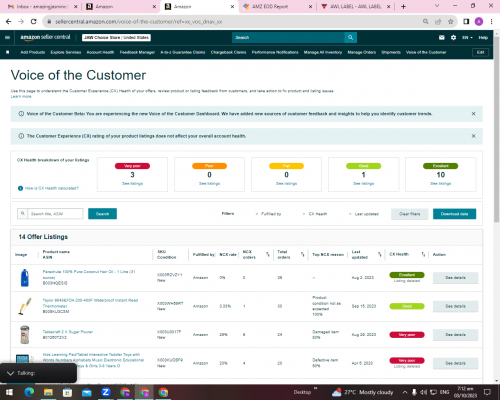Switch to the AWL LABEL tab
The width and height of the screenshot is (500, 400).
pyautogui.click(x=356, y=6)
